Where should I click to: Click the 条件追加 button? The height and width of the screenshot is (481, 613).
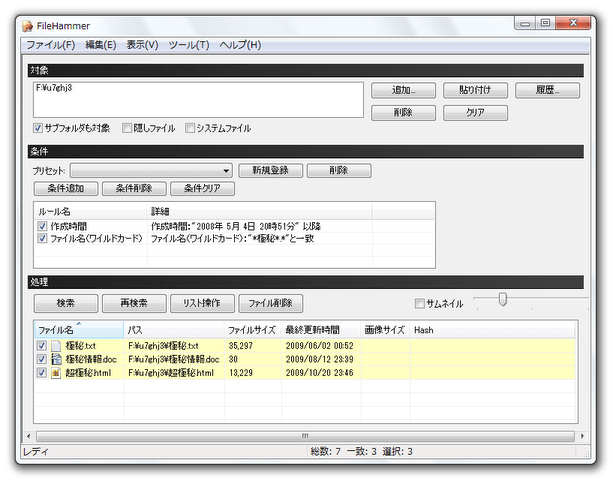pos(66,188)
